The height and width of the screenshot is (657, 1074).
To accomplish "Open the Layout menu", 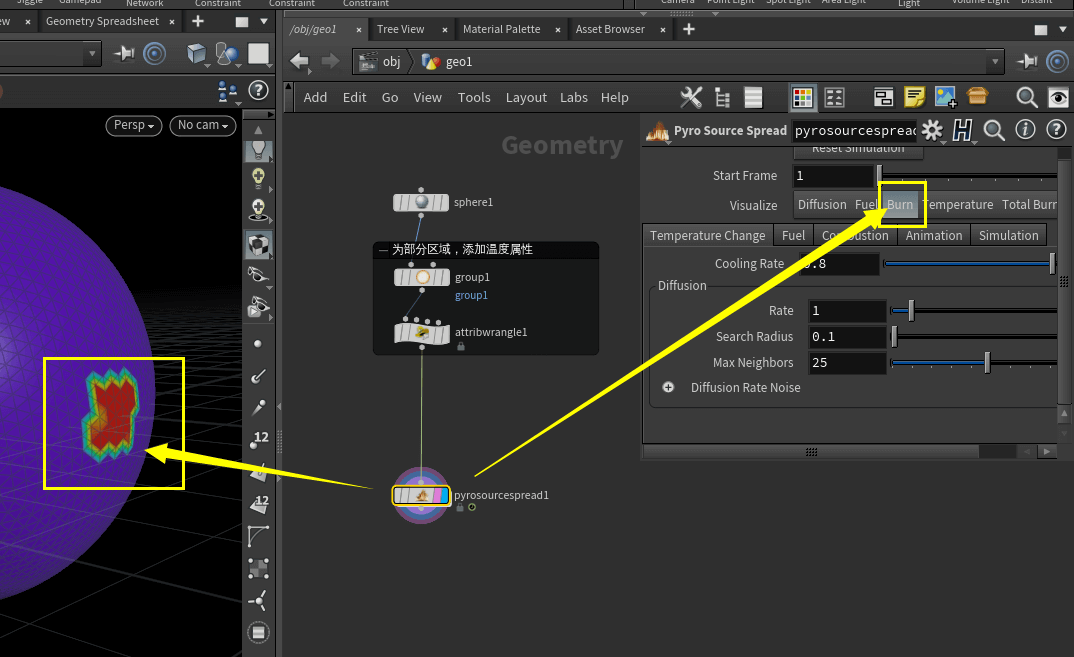I will (x=526, y=97).
